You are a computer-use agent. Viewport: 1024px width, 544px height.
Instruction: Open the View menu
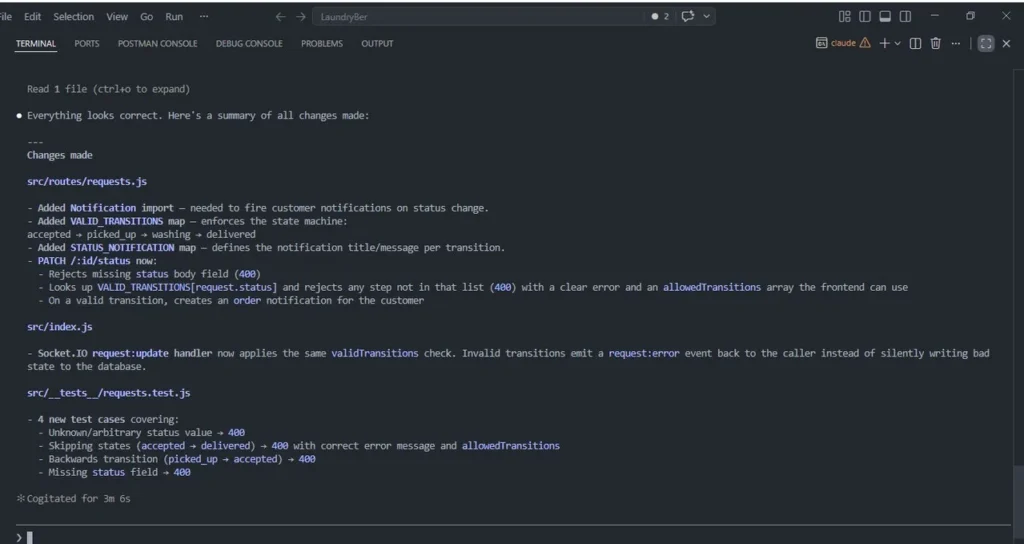pos(117,16)
